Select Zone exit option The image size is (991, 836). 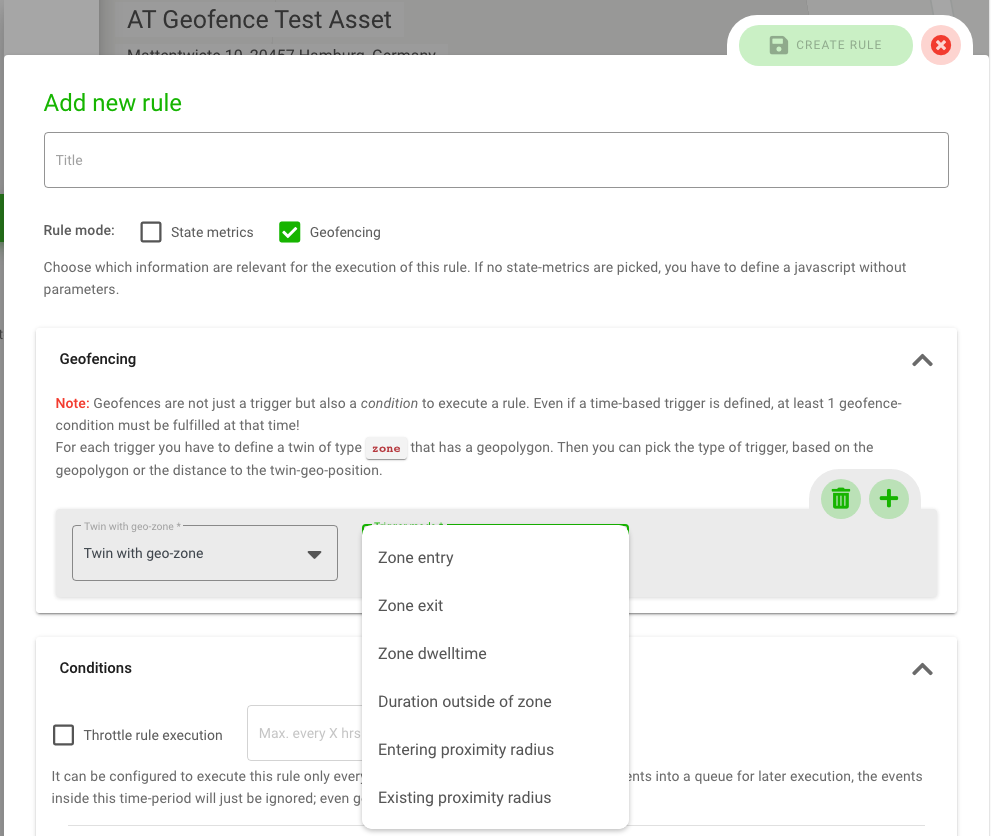pyautogui.click(x=410, y=606)
